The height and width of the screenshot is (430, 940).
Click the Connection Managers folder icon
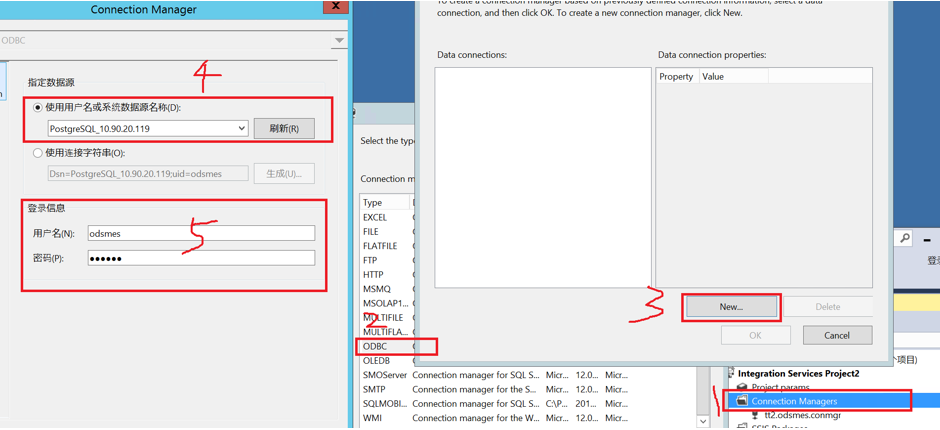coord(742,401)
